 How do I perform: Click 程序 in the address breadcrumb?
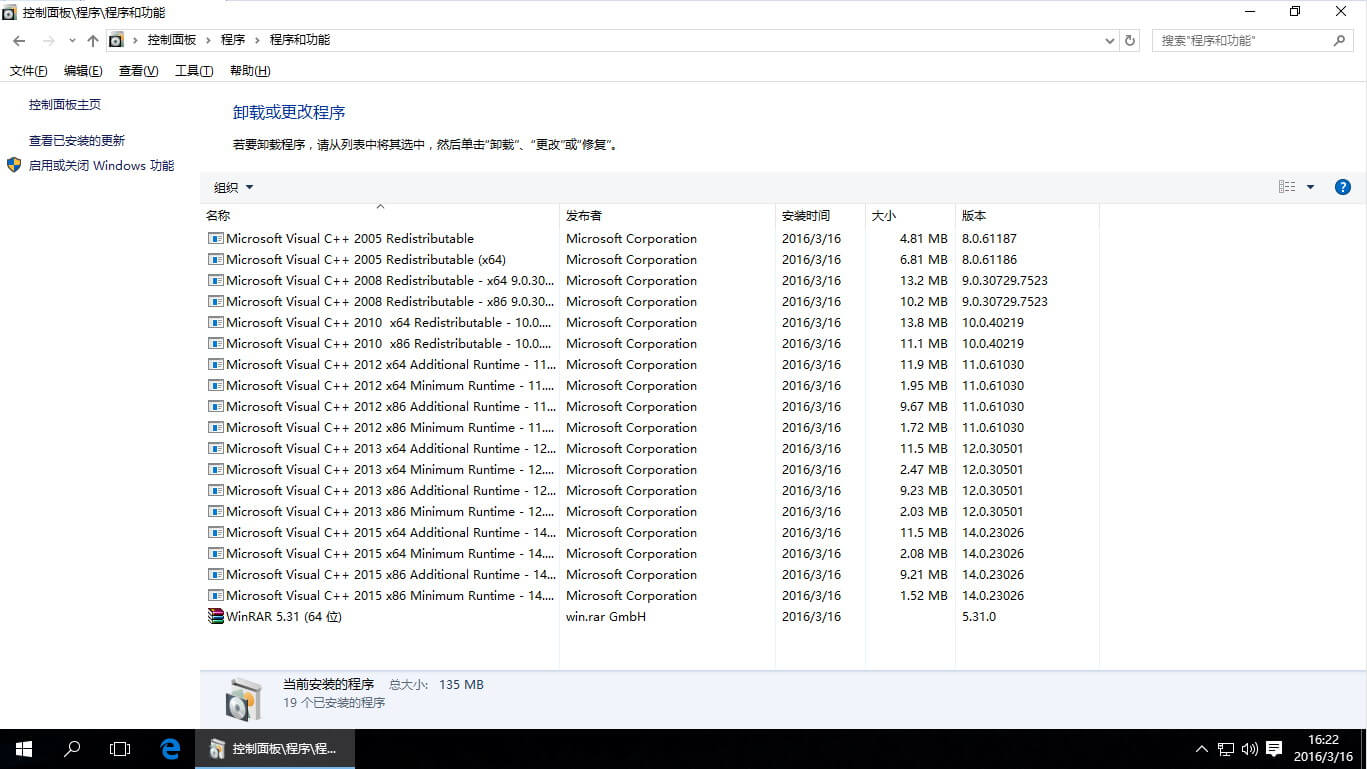tap(233, 41)
